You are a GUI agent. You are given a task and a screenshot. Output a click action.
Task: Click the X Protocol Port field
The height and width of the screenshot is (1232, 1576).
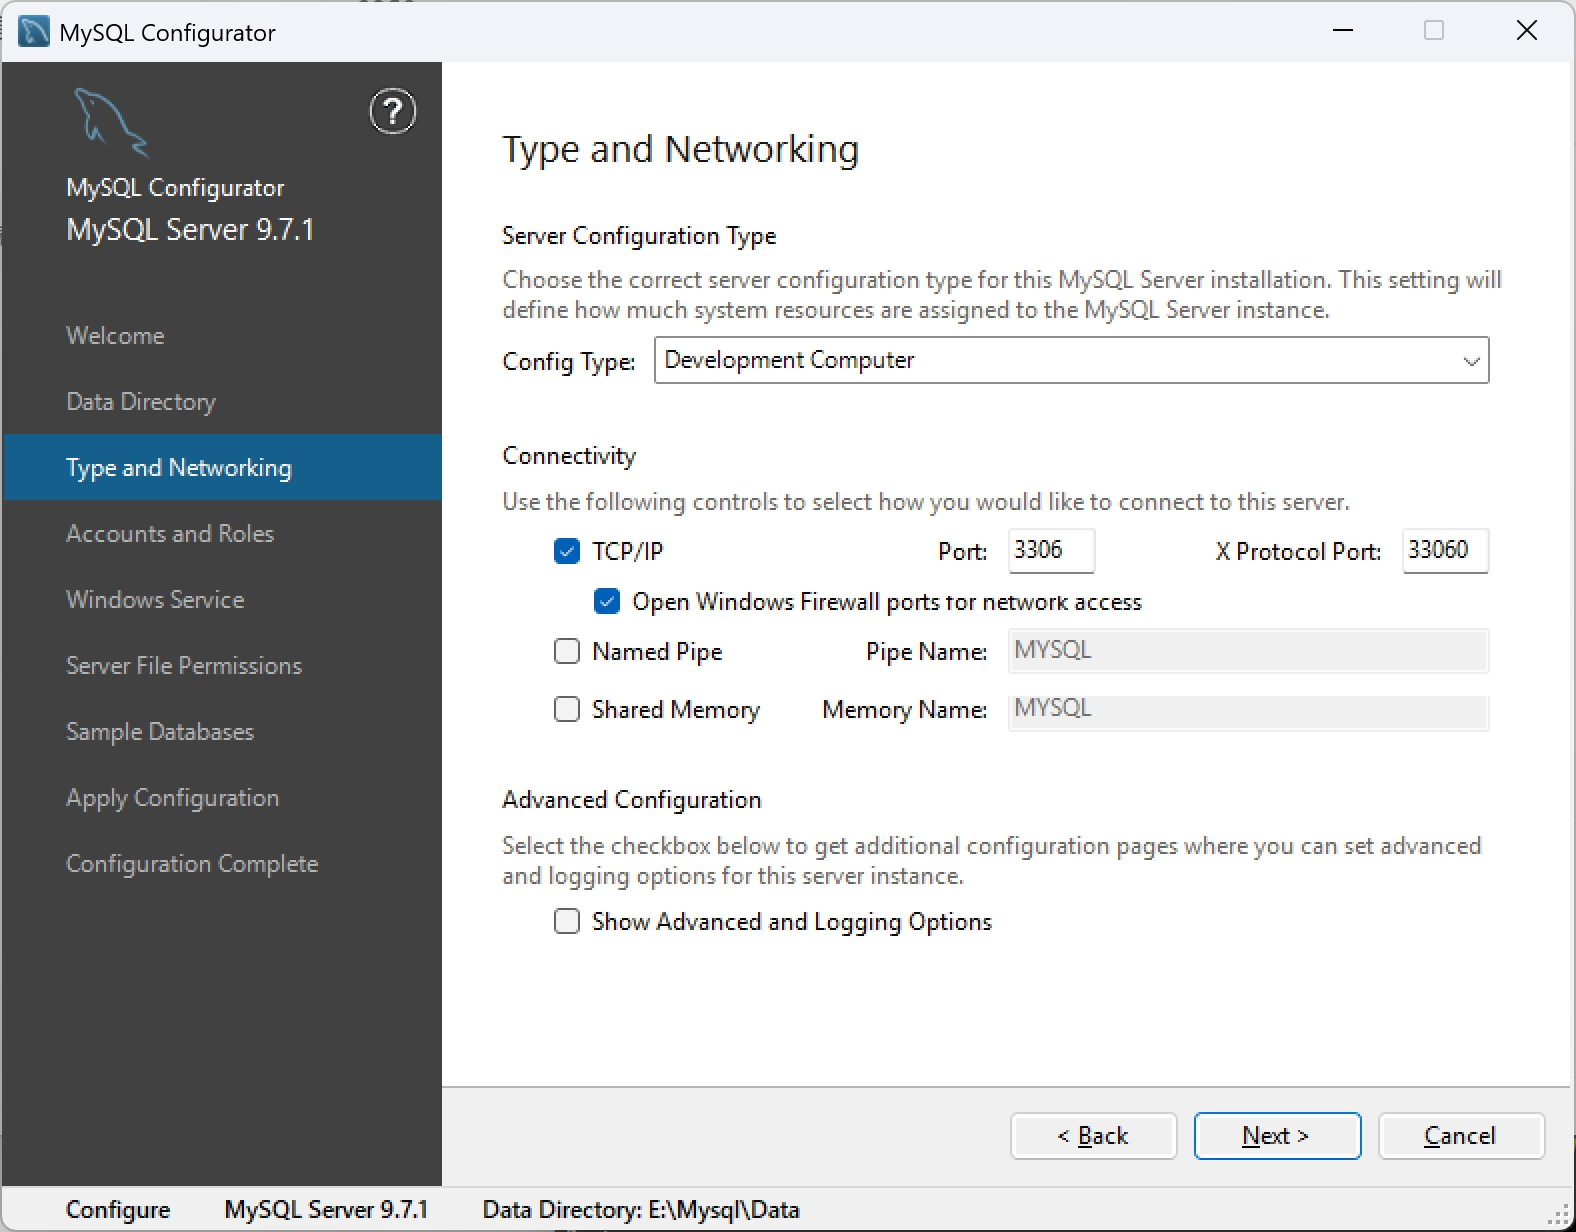1445,550
